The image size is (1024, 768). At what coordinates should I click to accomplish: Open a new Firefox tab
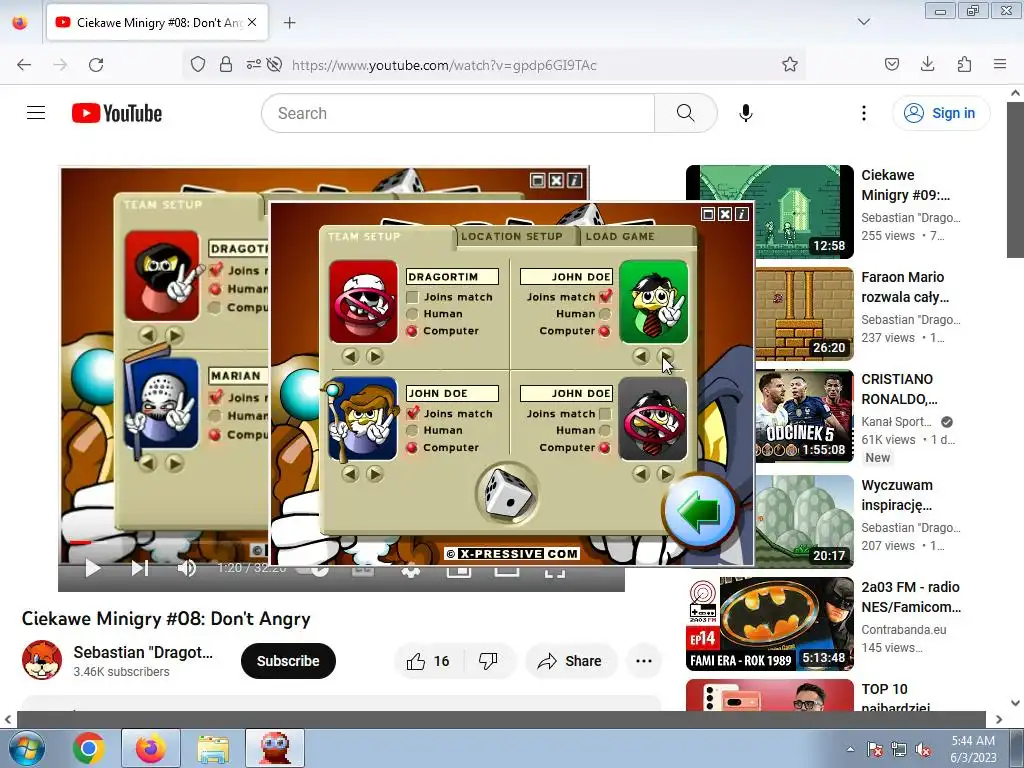(x=289, y=23)
